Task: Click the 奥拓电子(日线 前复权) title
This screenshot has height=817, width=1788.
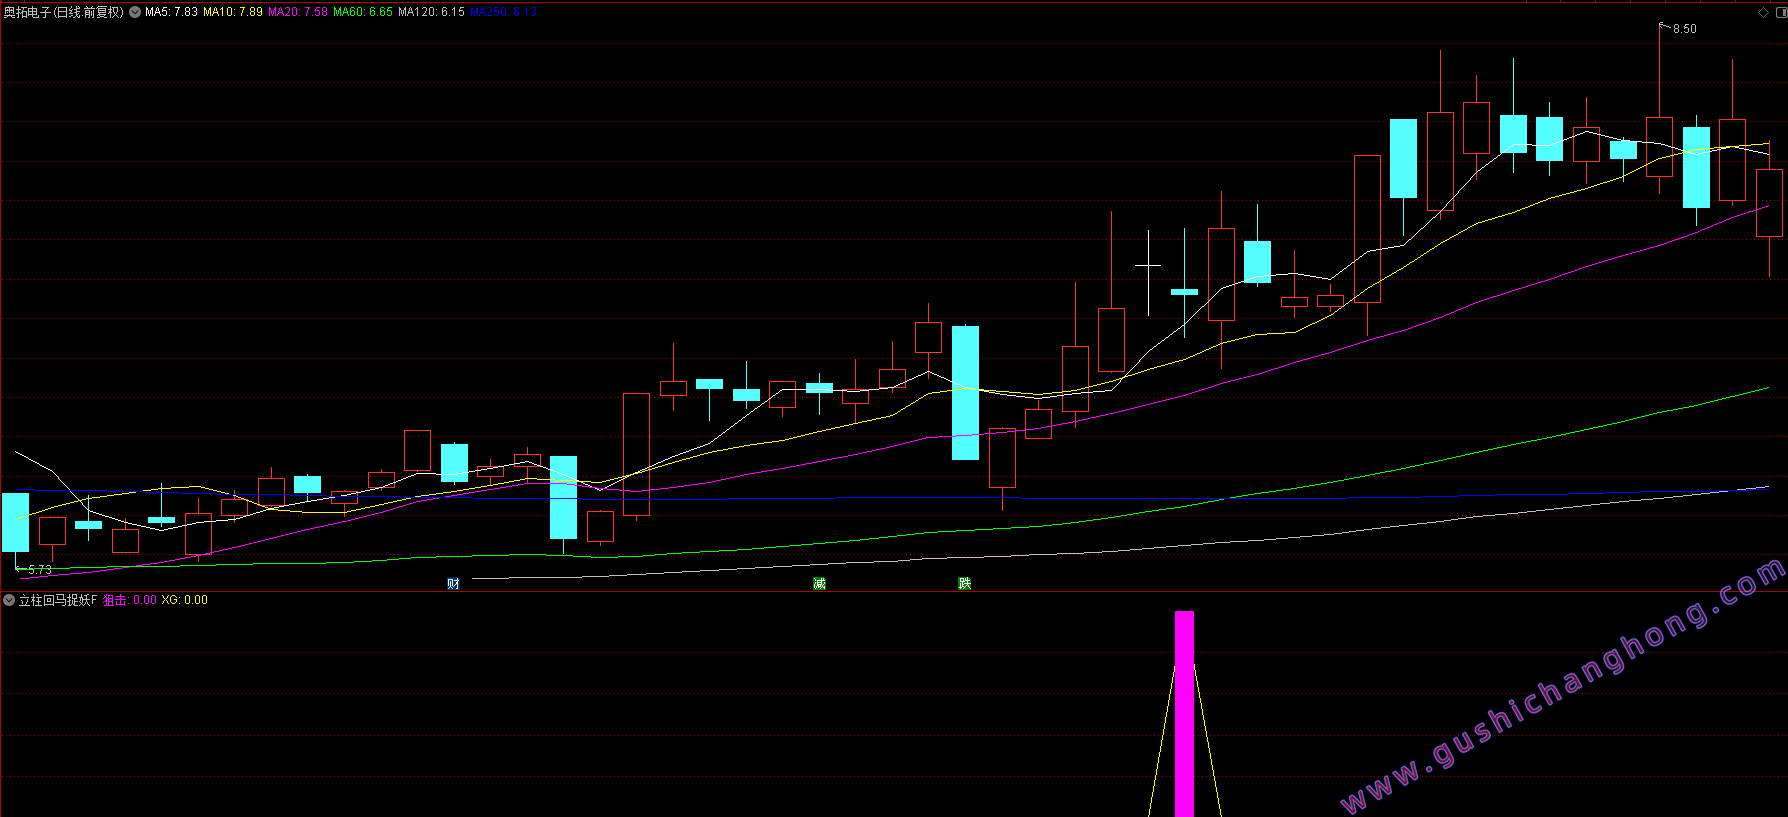Action: click(x=64, y=12)
